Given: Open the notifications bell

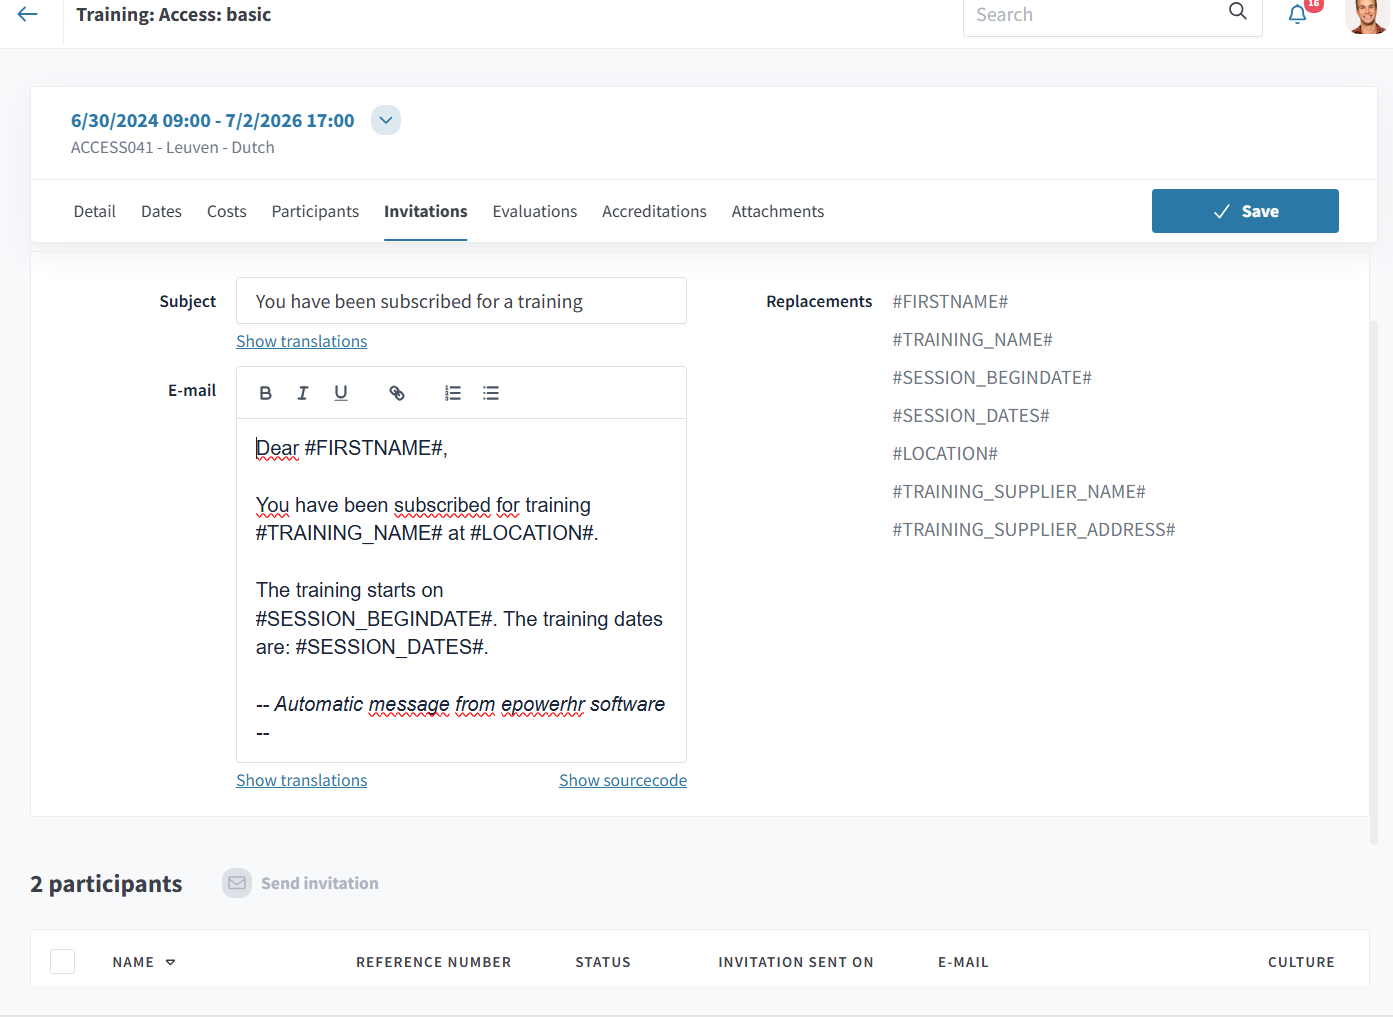Looking at the screenshot, I should tap(1297, 14).
